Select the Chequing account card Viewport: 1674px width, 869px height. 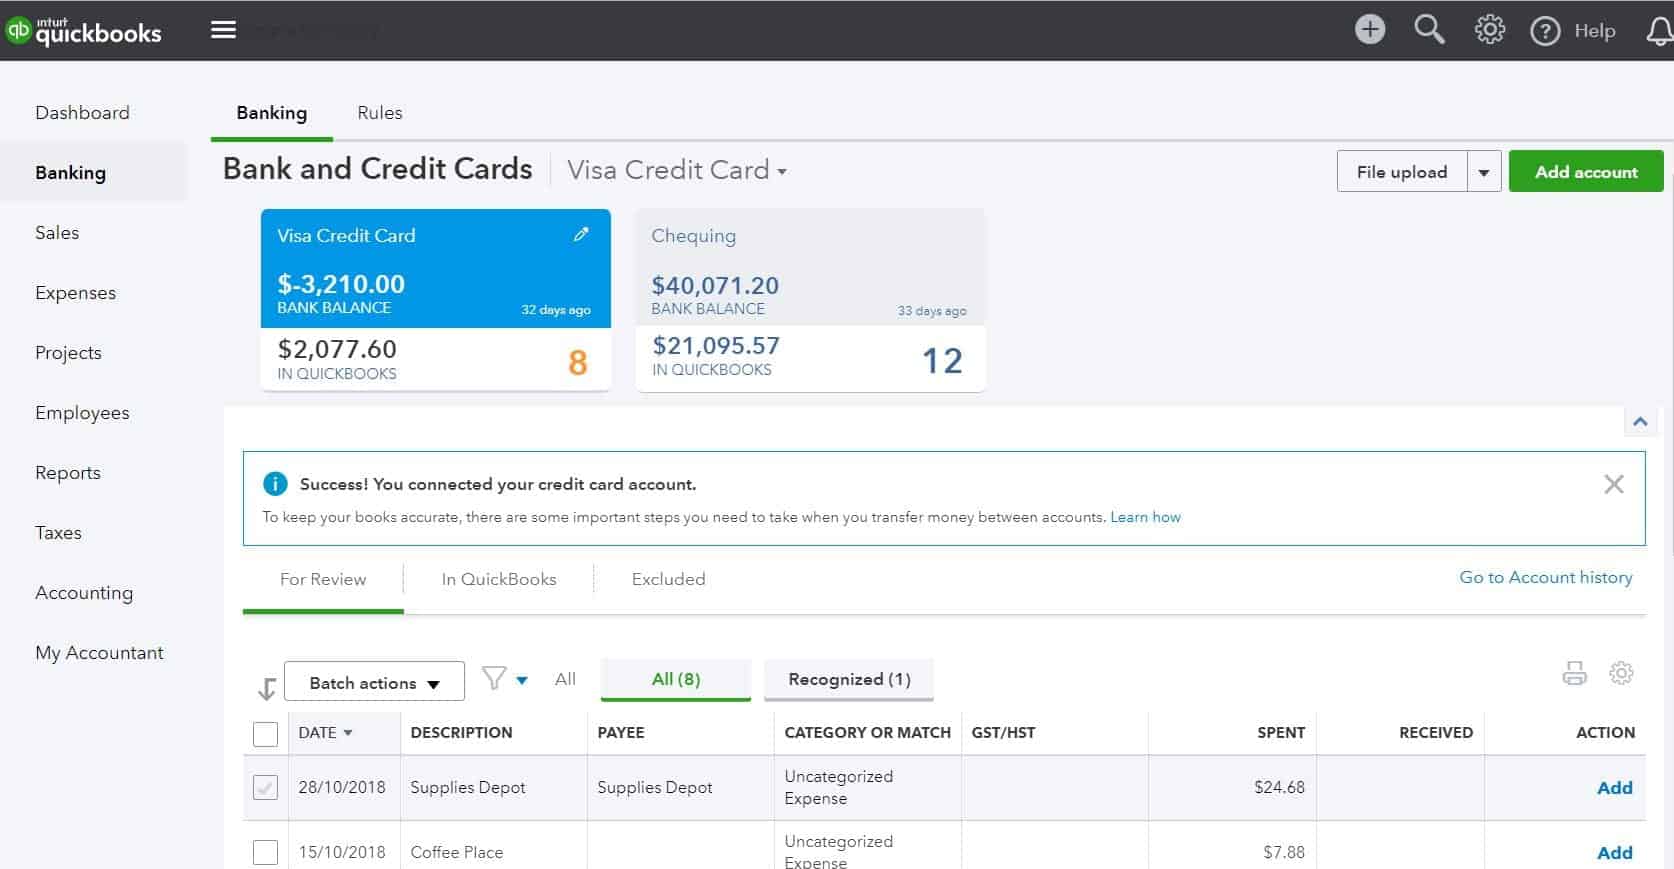pos(811,299)
